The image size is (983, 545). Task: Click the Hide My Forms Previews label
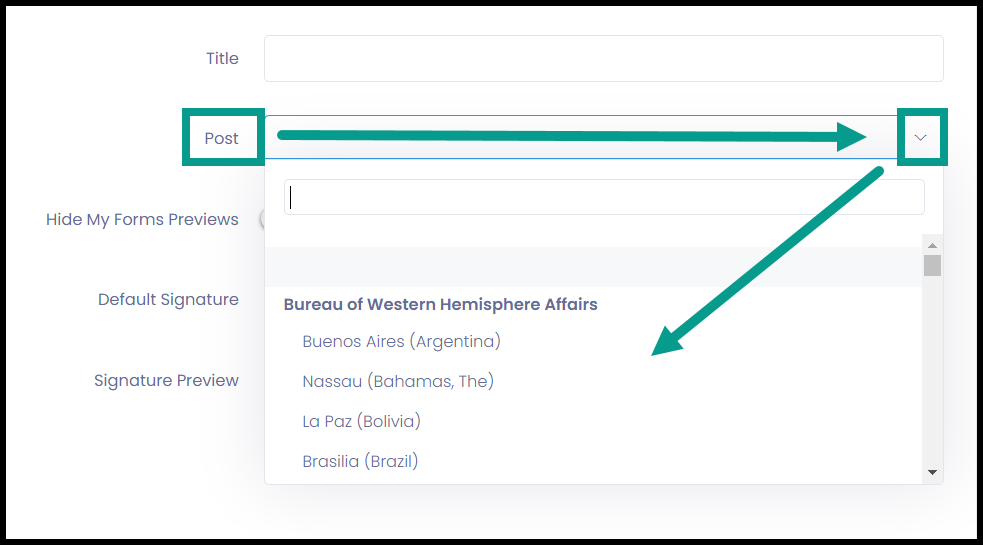pos(142,220)
